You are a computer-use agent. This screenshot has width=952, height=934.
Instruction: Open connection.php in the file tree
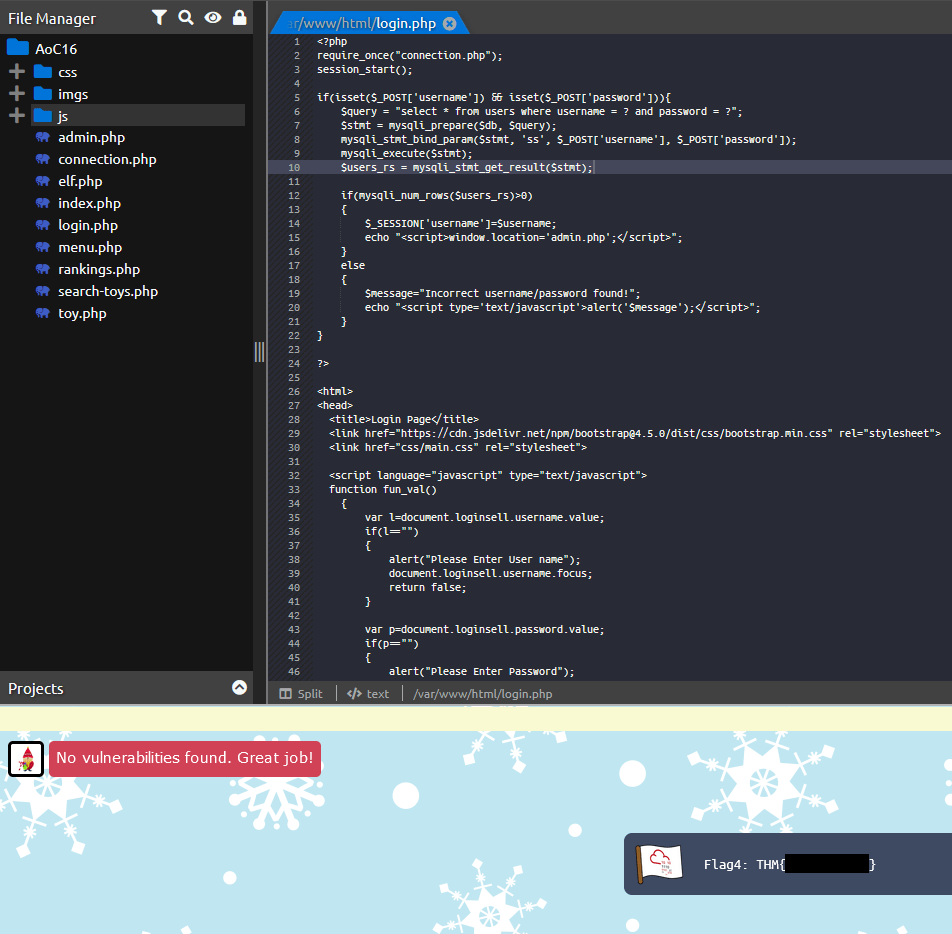coord(107,160)
